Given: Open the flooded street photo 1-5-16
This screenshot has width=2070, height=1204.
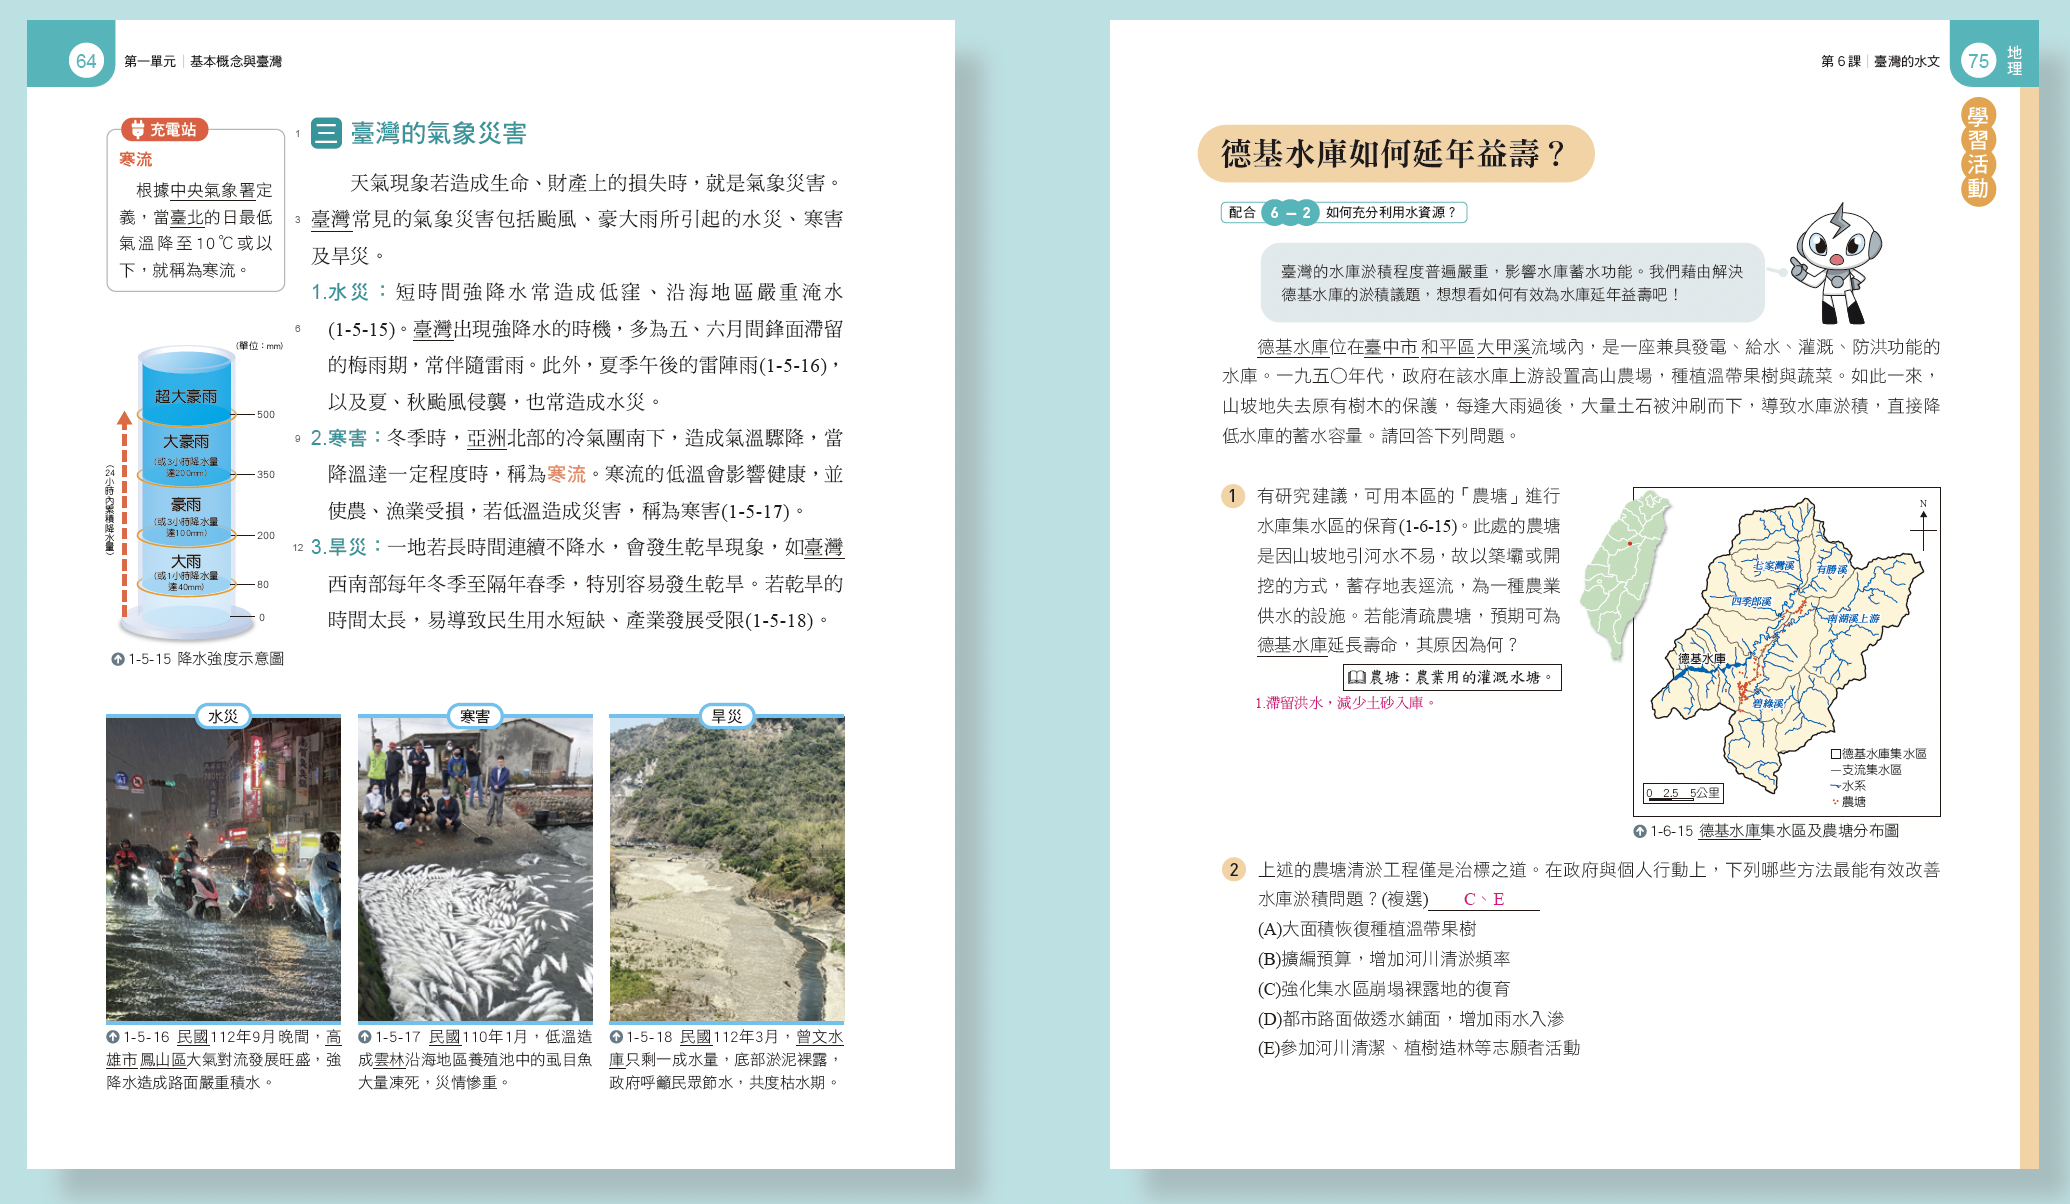Looking at the screenshot, I should [x=223, y=869].
